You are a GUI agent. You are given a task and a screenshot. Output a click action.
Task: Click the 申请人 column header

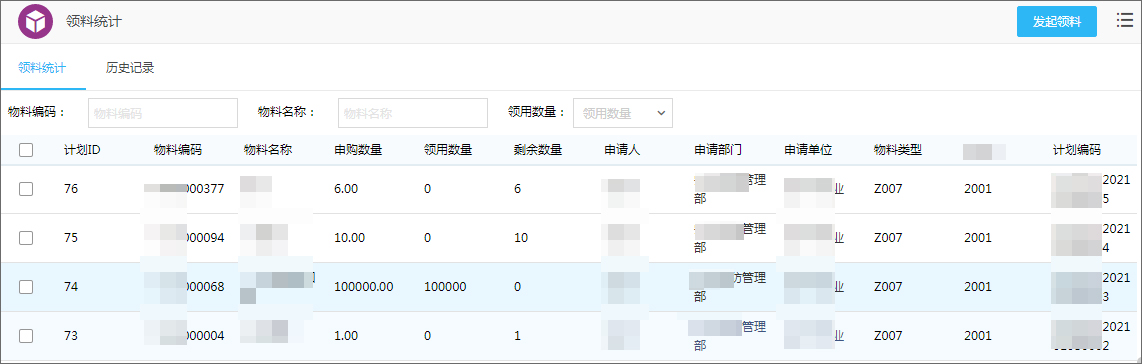[622, 150]
